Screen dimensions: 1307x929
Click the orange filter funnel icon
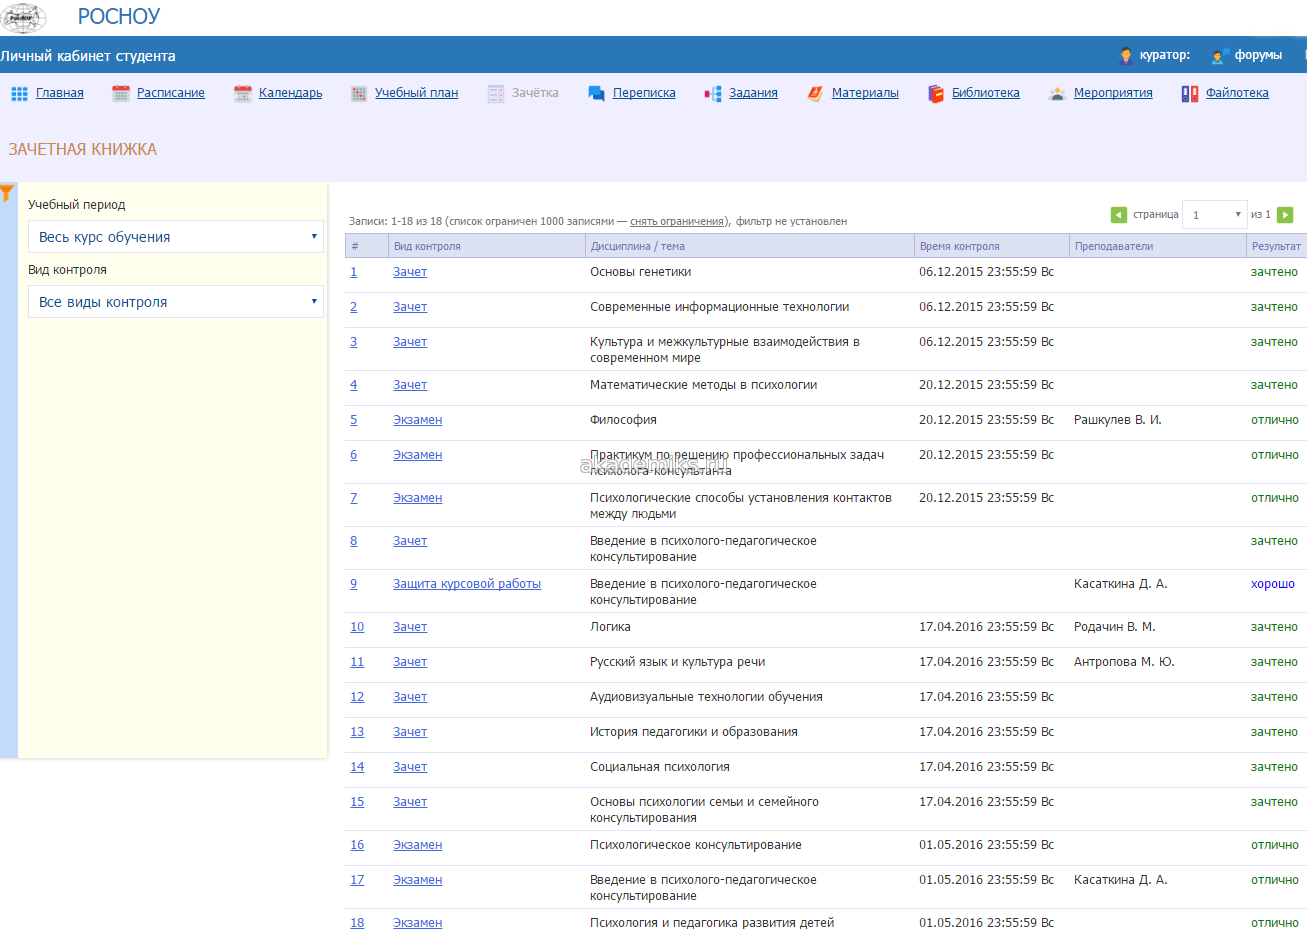(x=7, y=193)
